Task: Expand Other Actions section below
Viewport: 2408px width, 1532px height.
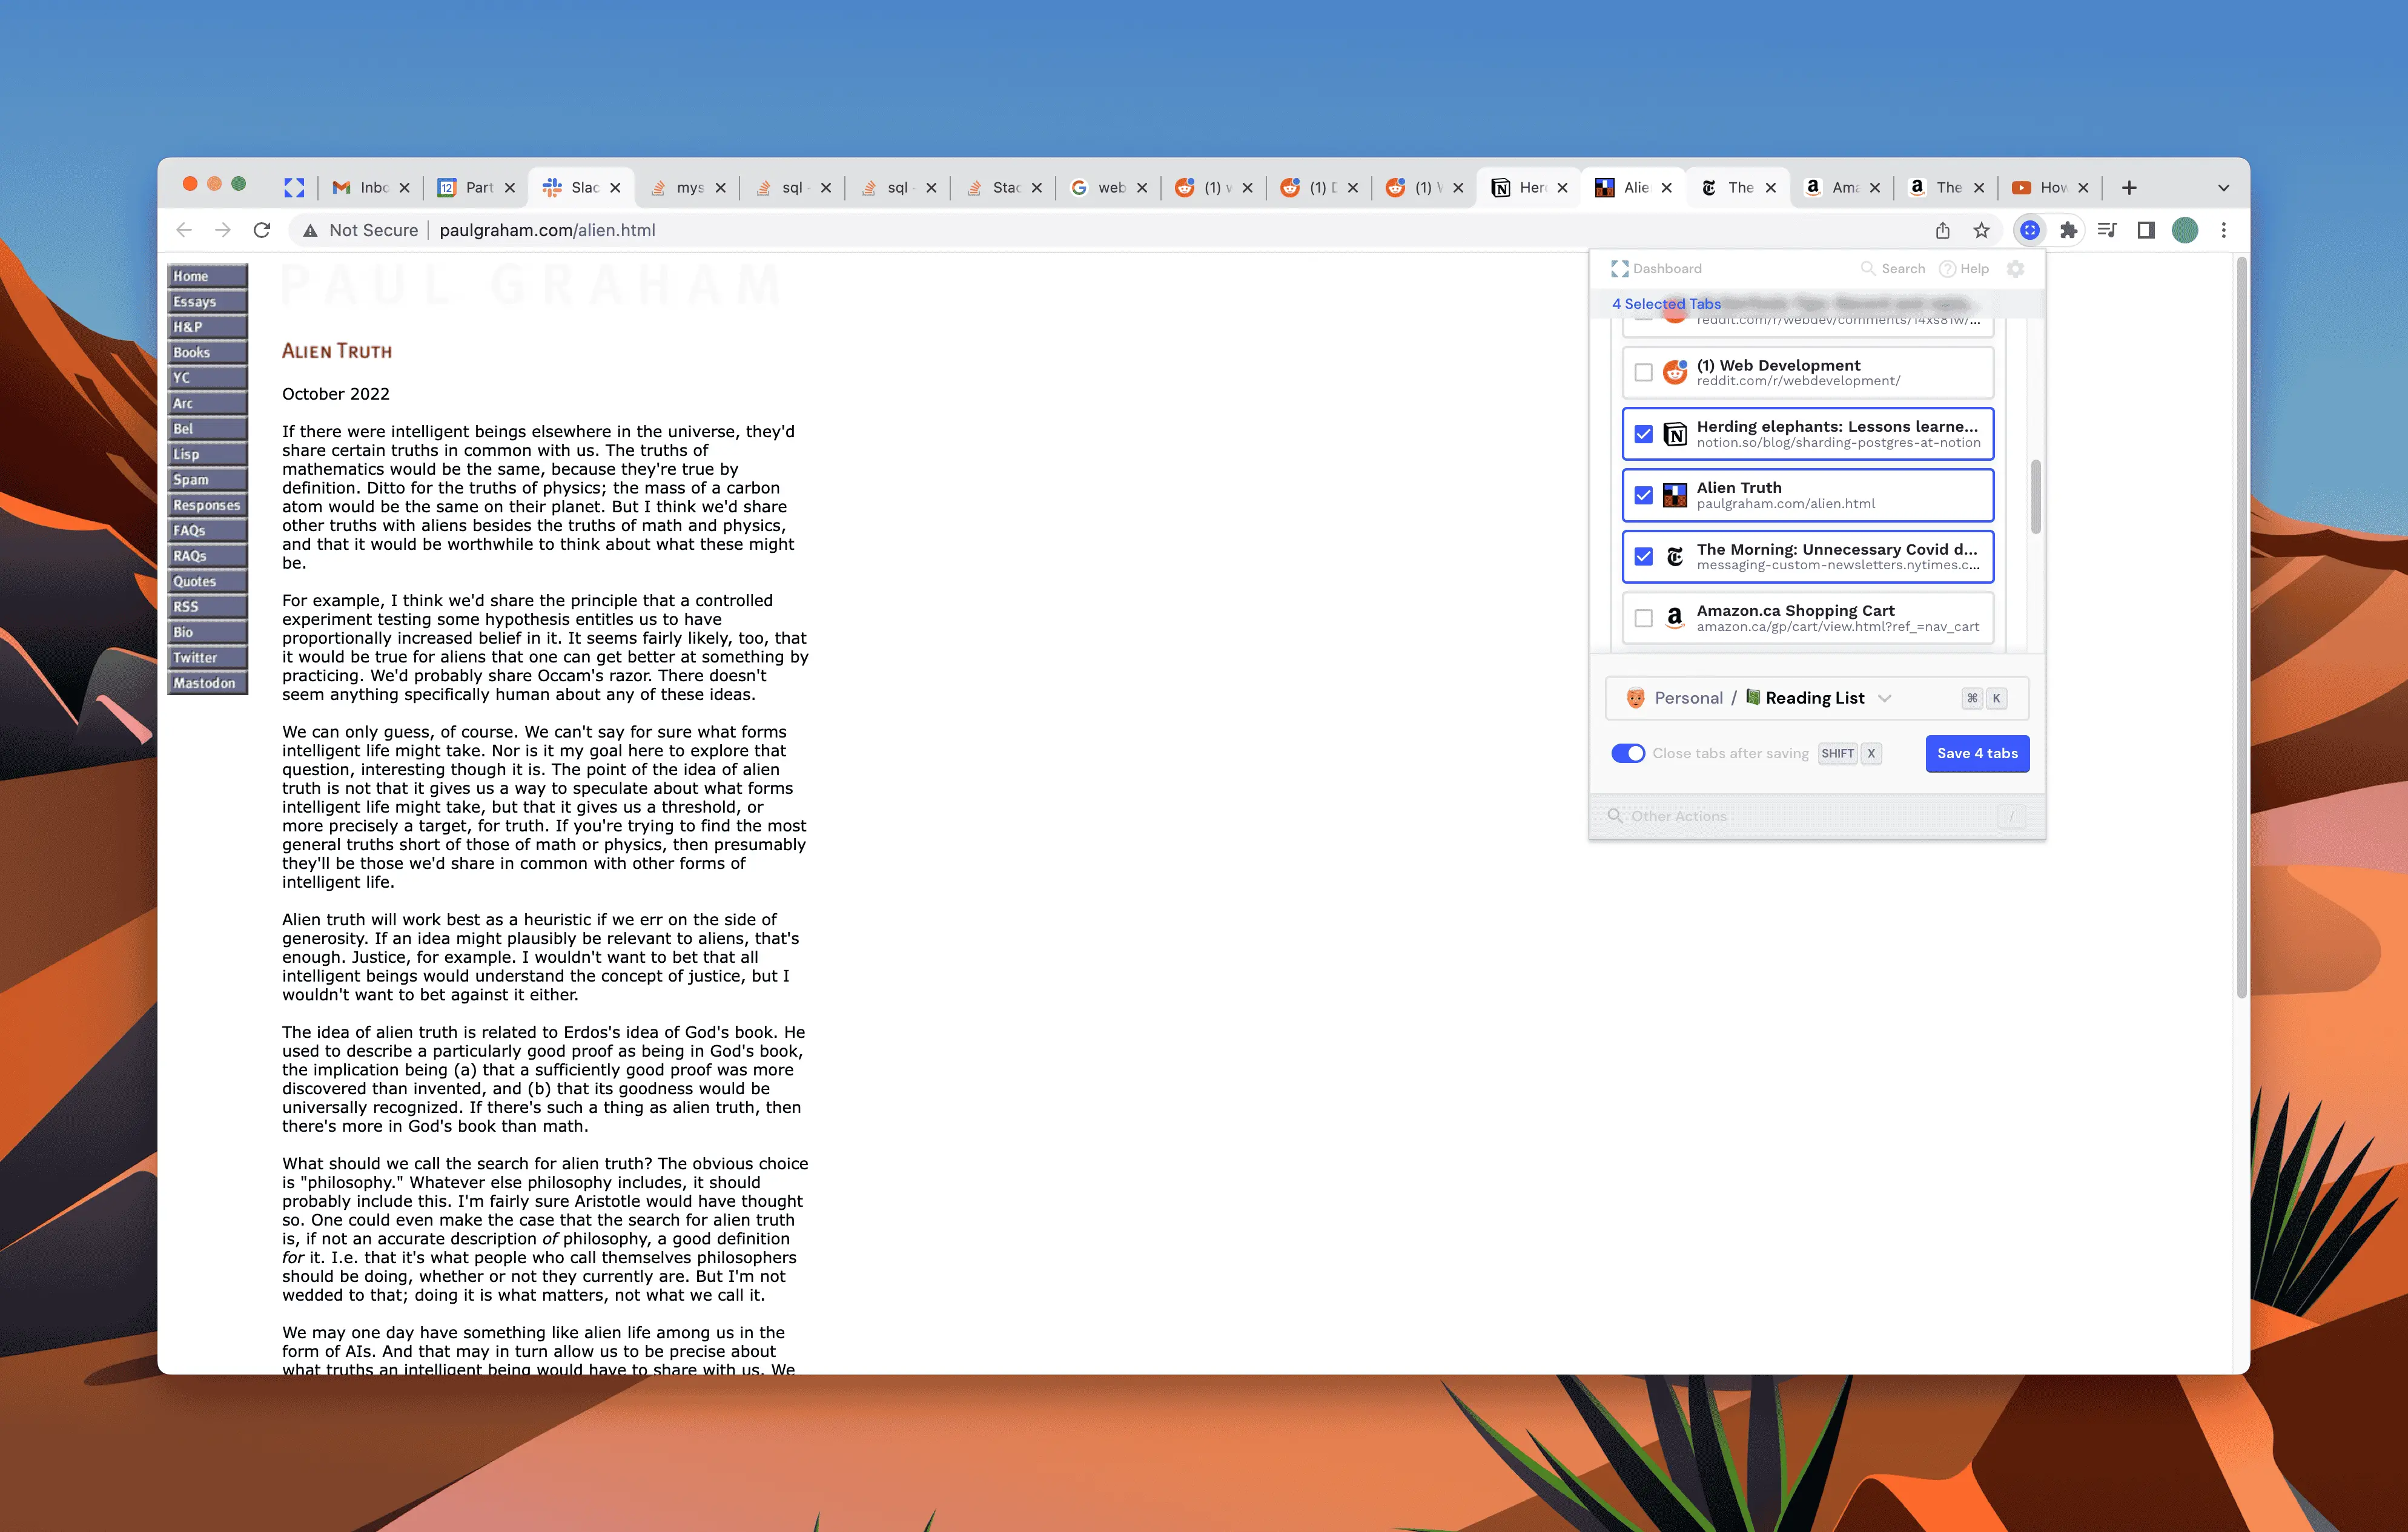Action: 1816,814
